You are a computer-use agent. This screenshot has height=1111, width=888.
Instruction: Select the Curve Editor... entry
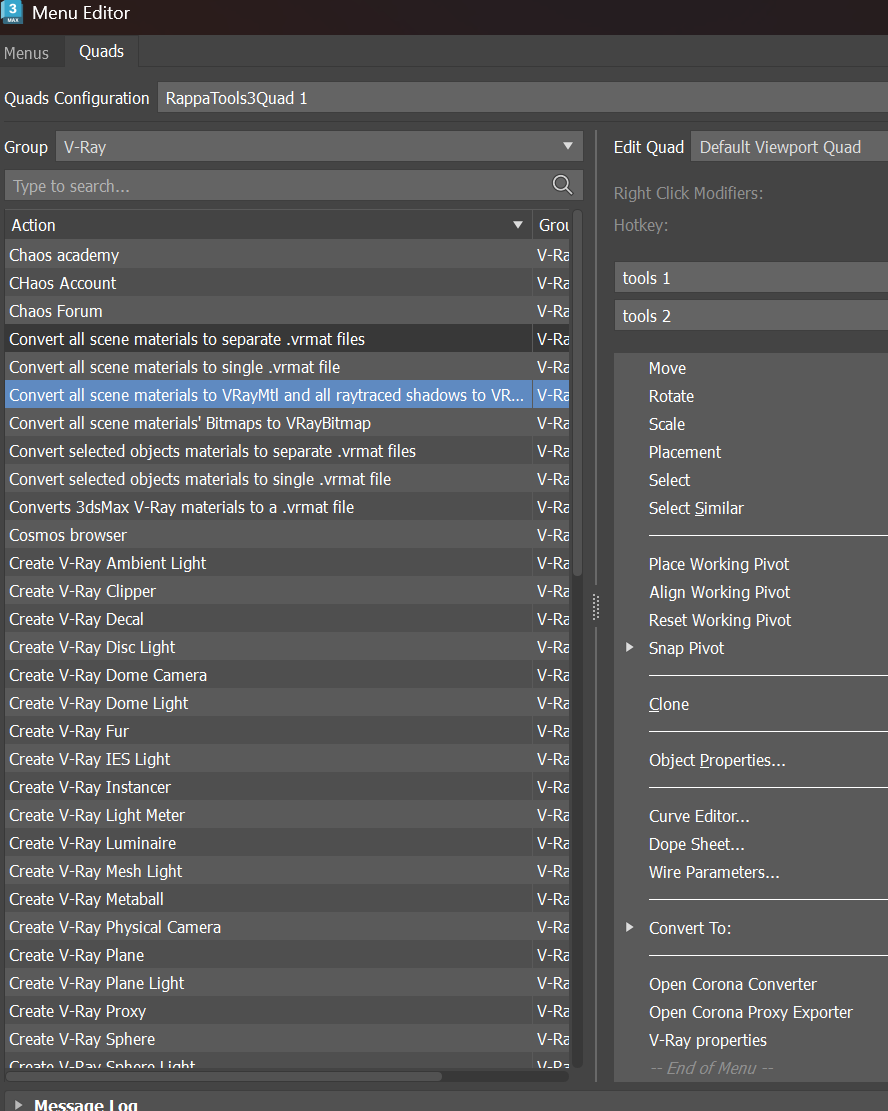[x=699, y=816]
